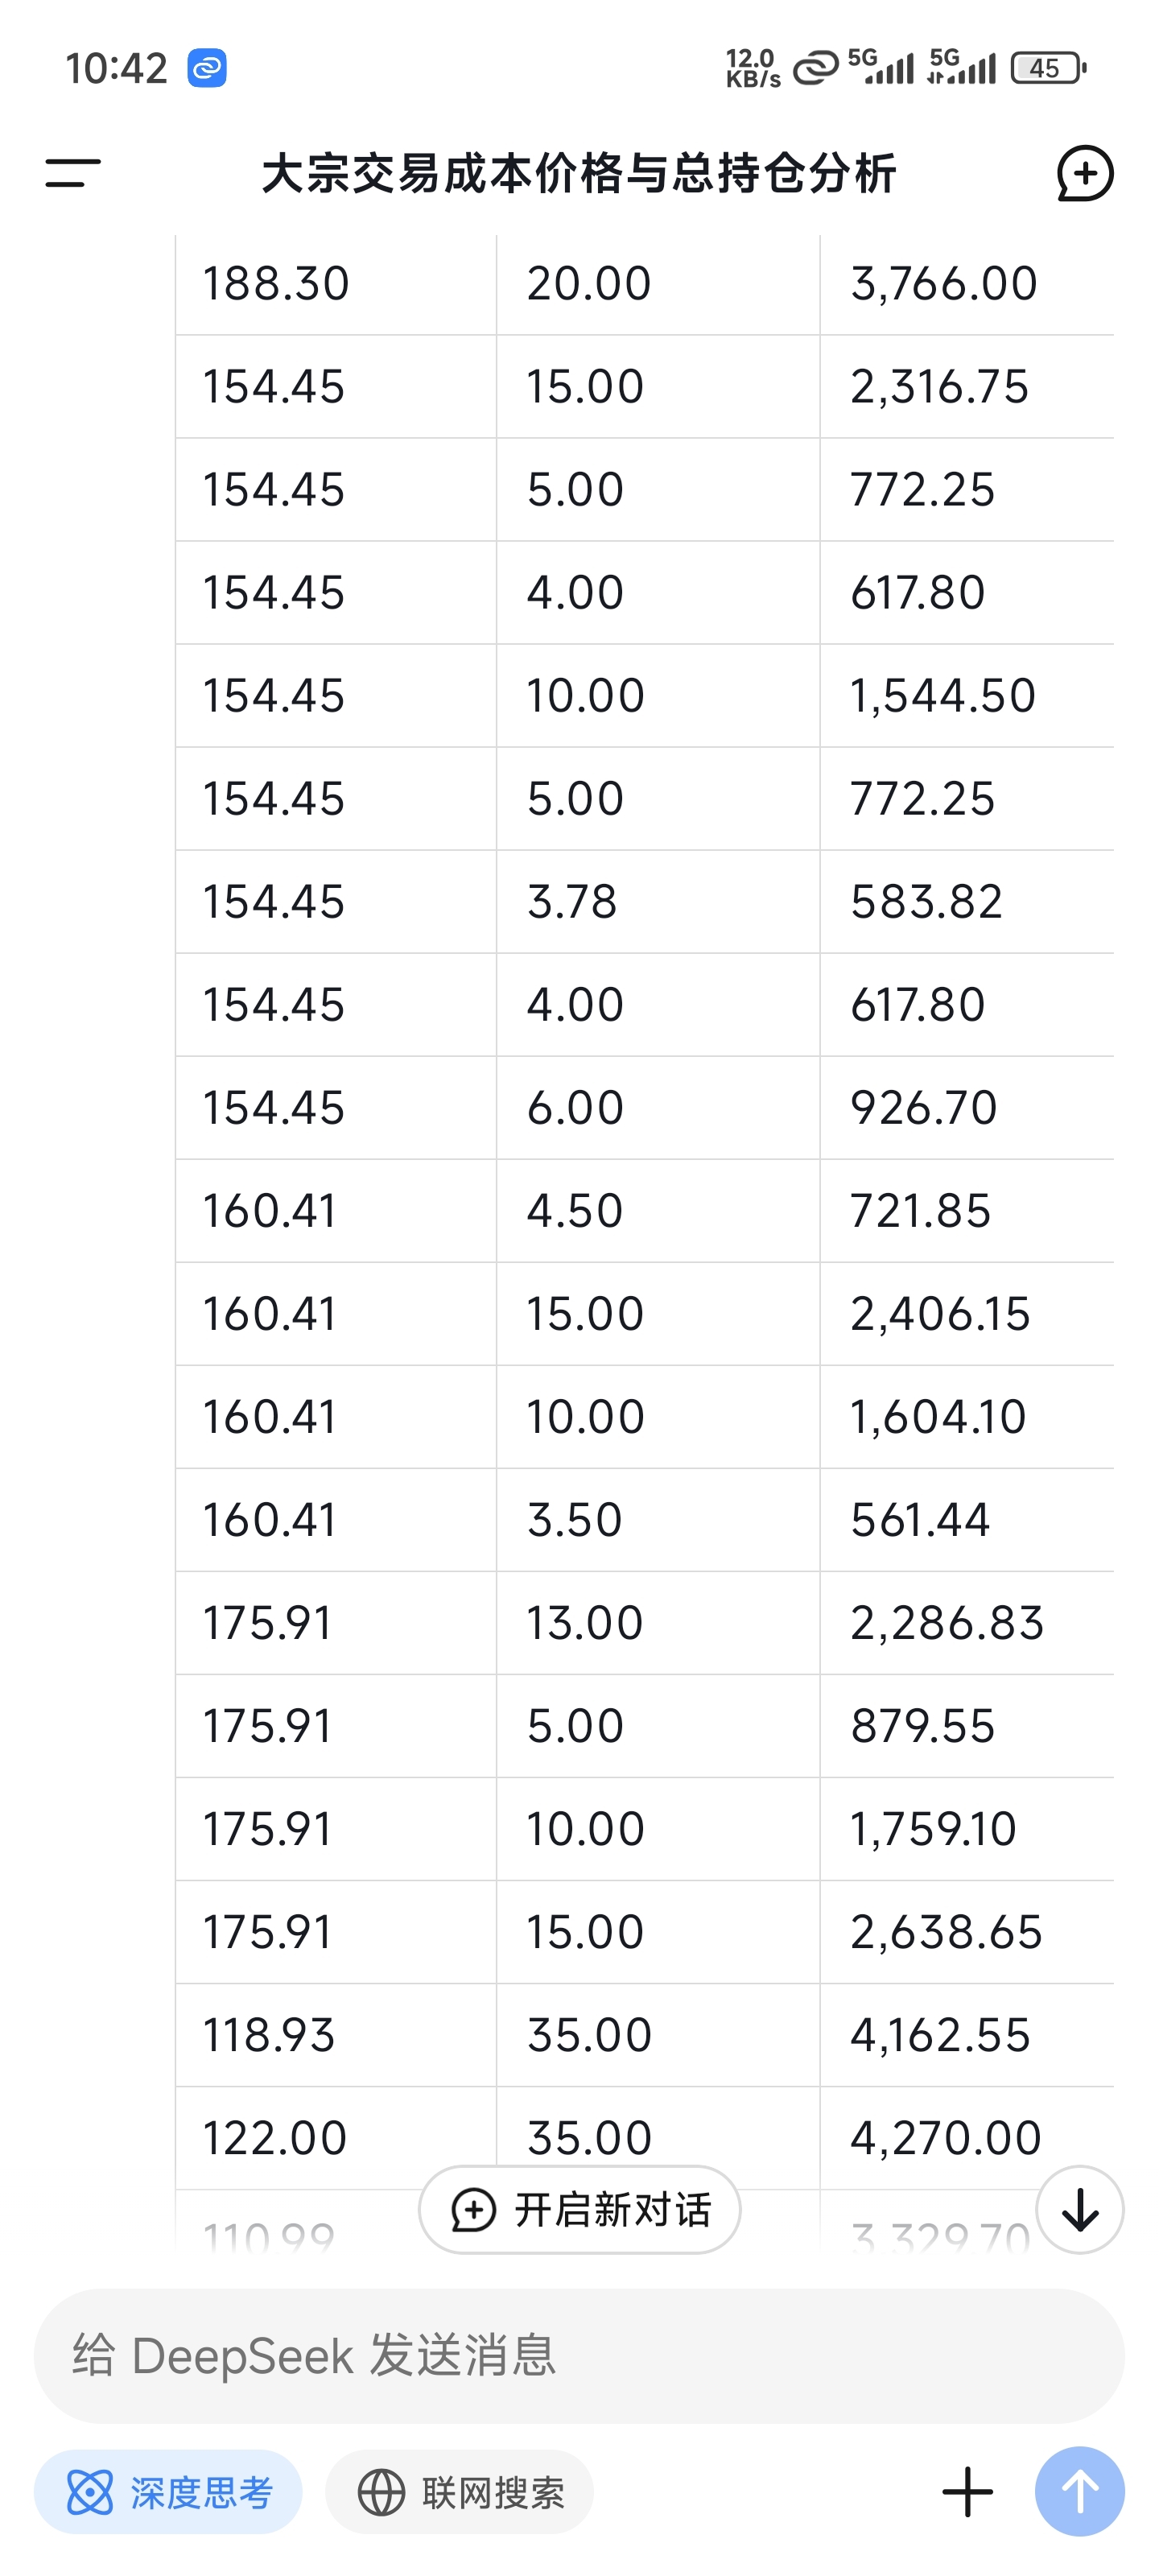The image size is (1159, 2576).
Task: Tap the 13.00 quantity cell
Action: 658,1623
